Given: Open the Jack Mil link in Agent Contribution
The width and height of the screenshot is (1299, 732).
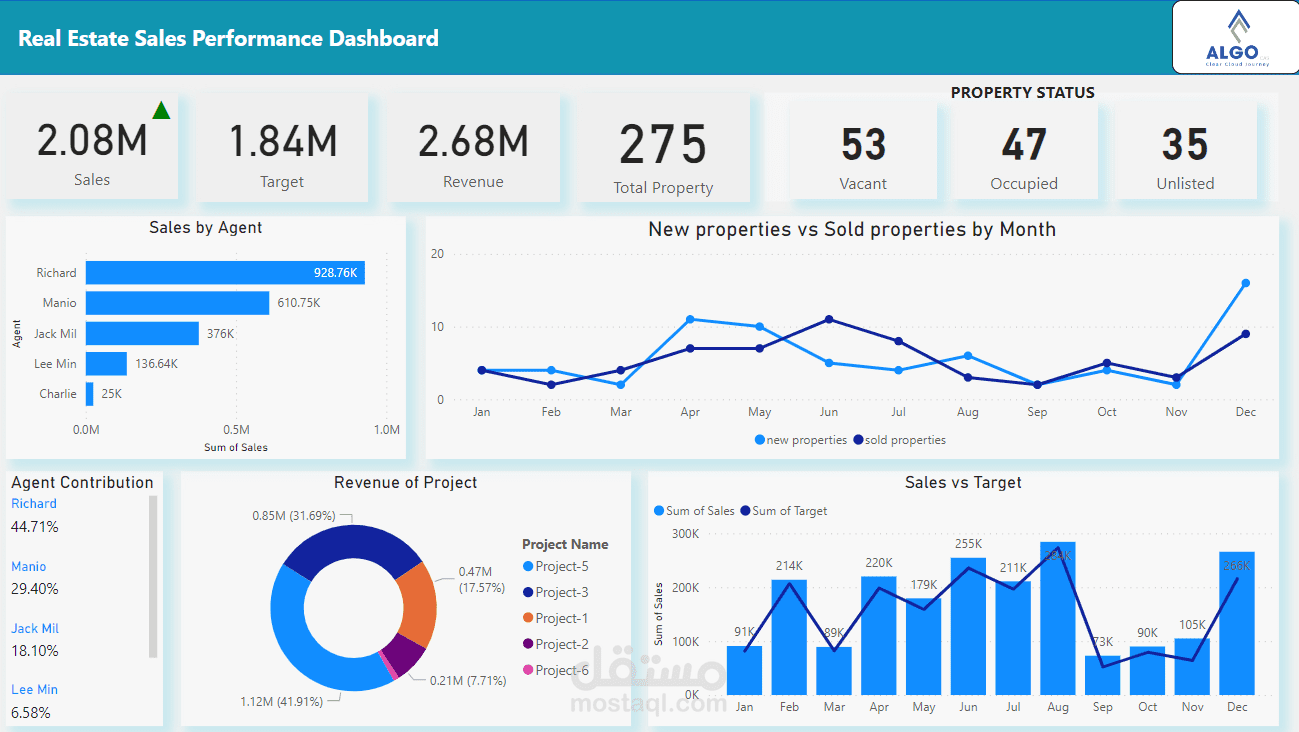Looking at the screenshot, I should tap(33, 628).
